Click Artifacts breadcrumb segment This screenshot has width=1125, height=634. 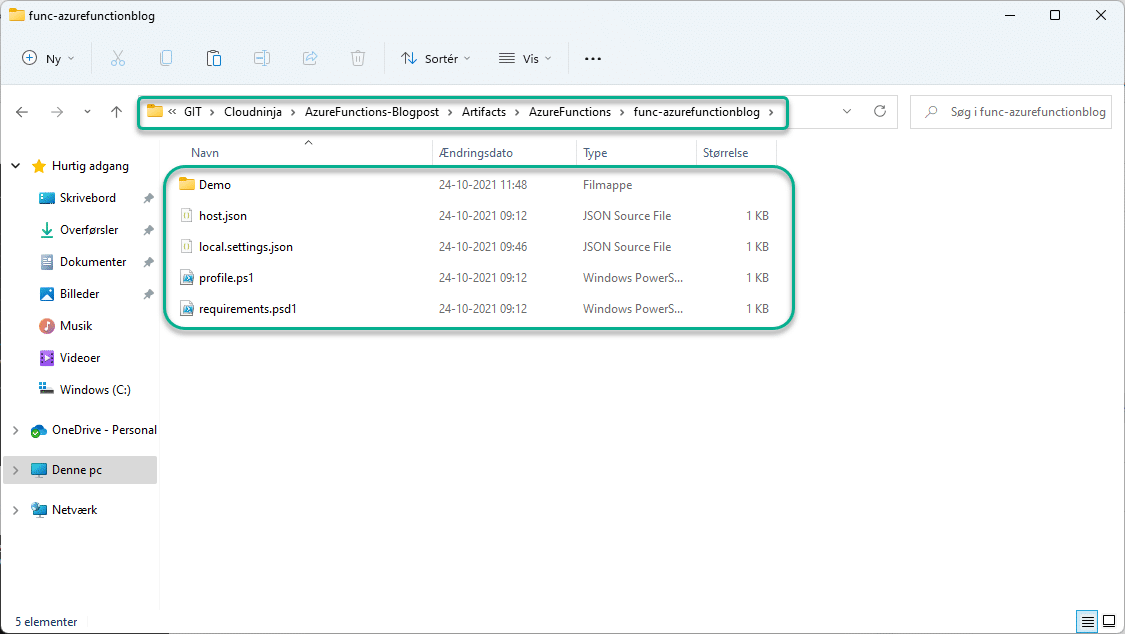click(484, 112)
